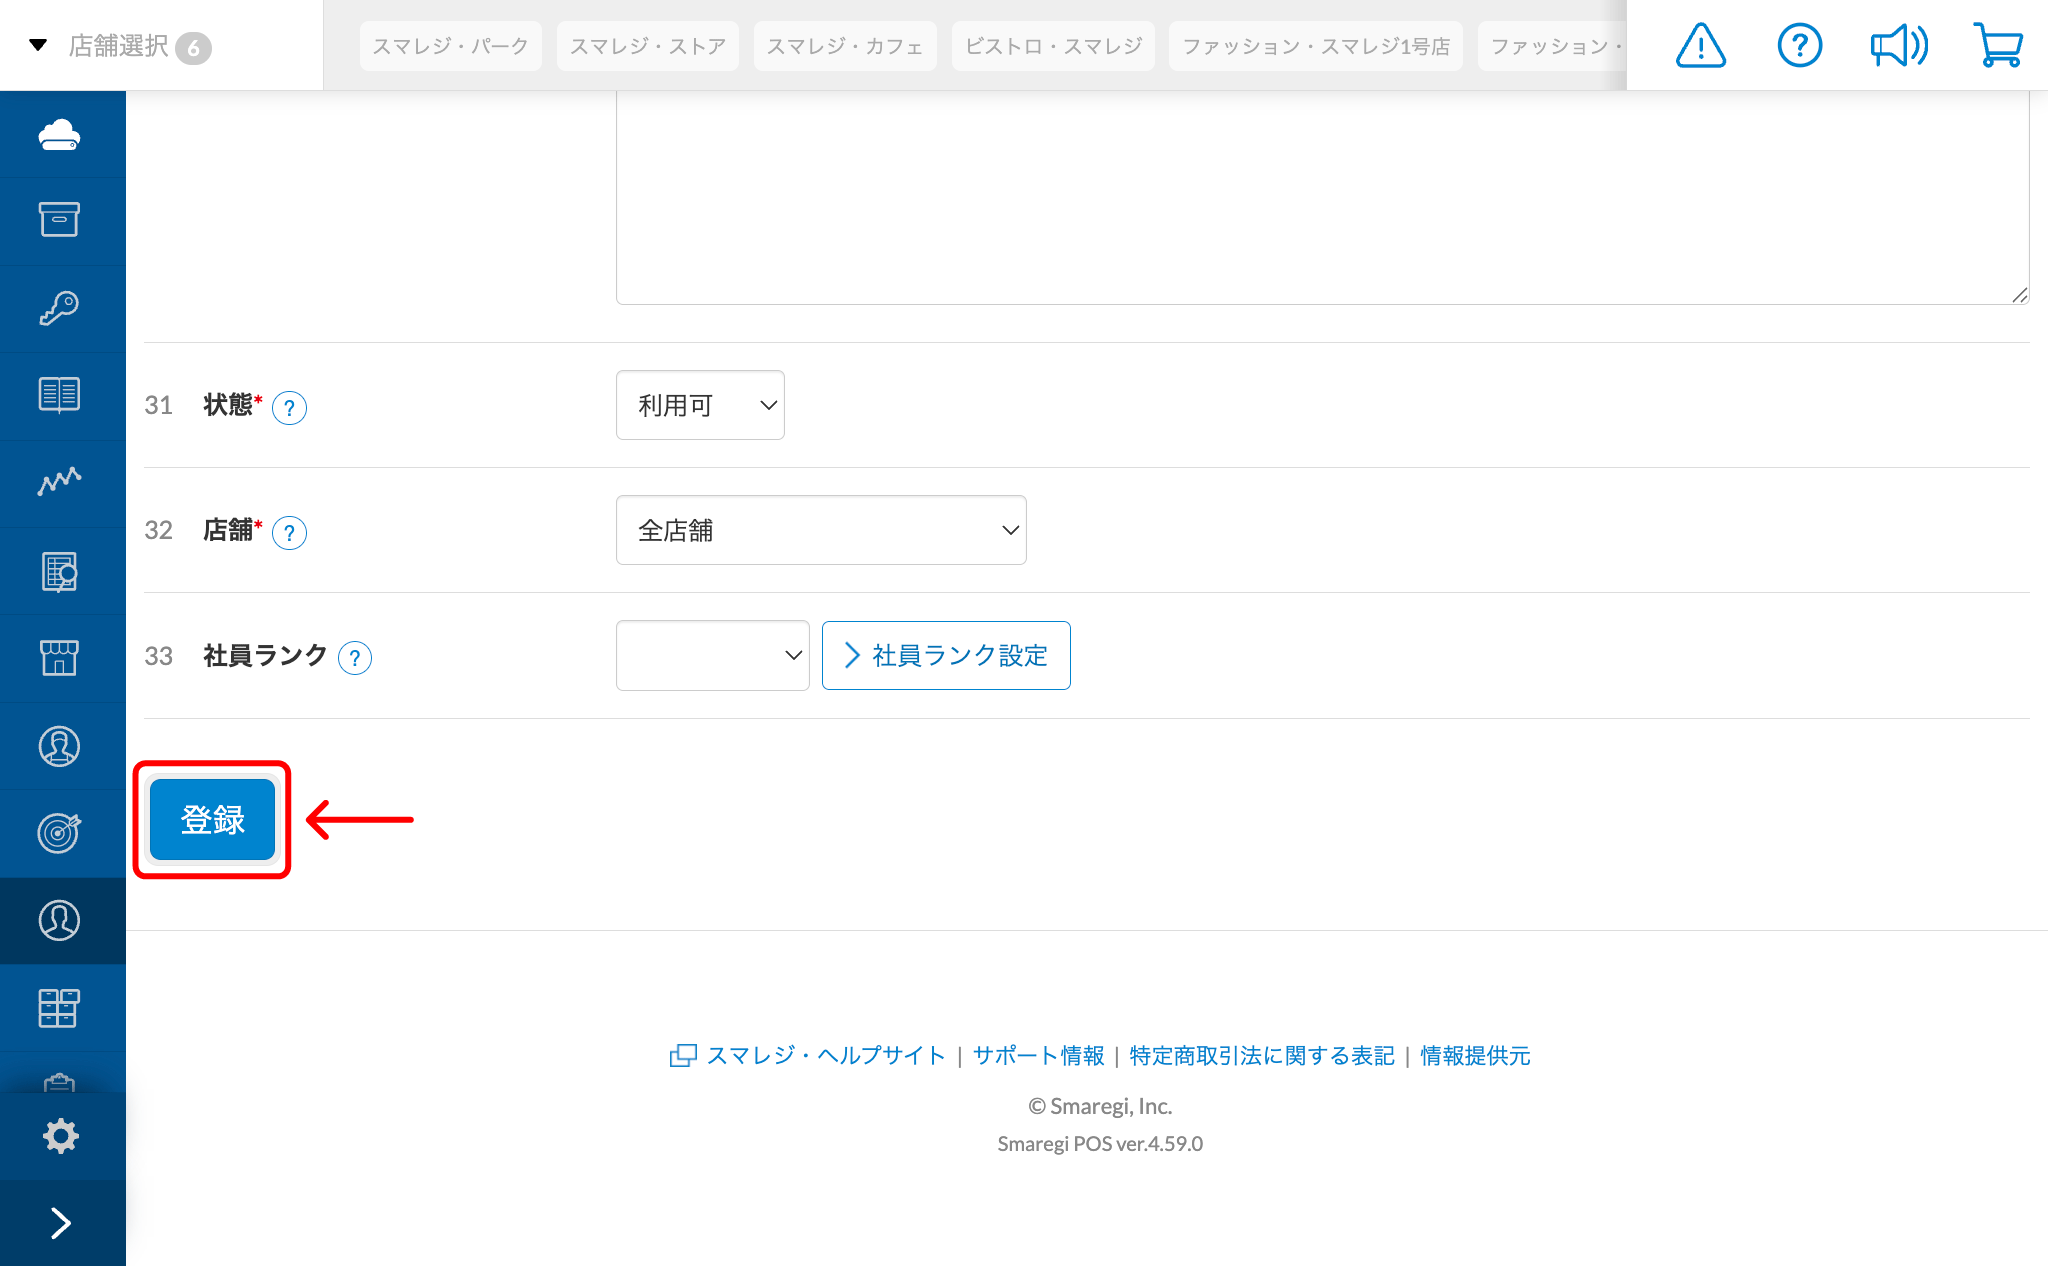This screenshot has width=2048, height=1266.
Task: Open the 状態 dropdown showing 利用可
Action: pyautogui.click(x=700, y=405)
